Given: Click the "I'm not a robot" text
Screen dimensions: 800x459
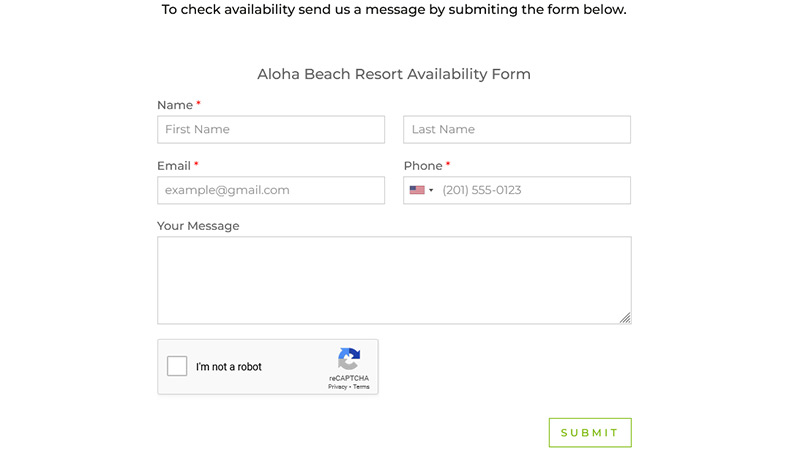Looking at the screenshot, I should click(229, 367).
